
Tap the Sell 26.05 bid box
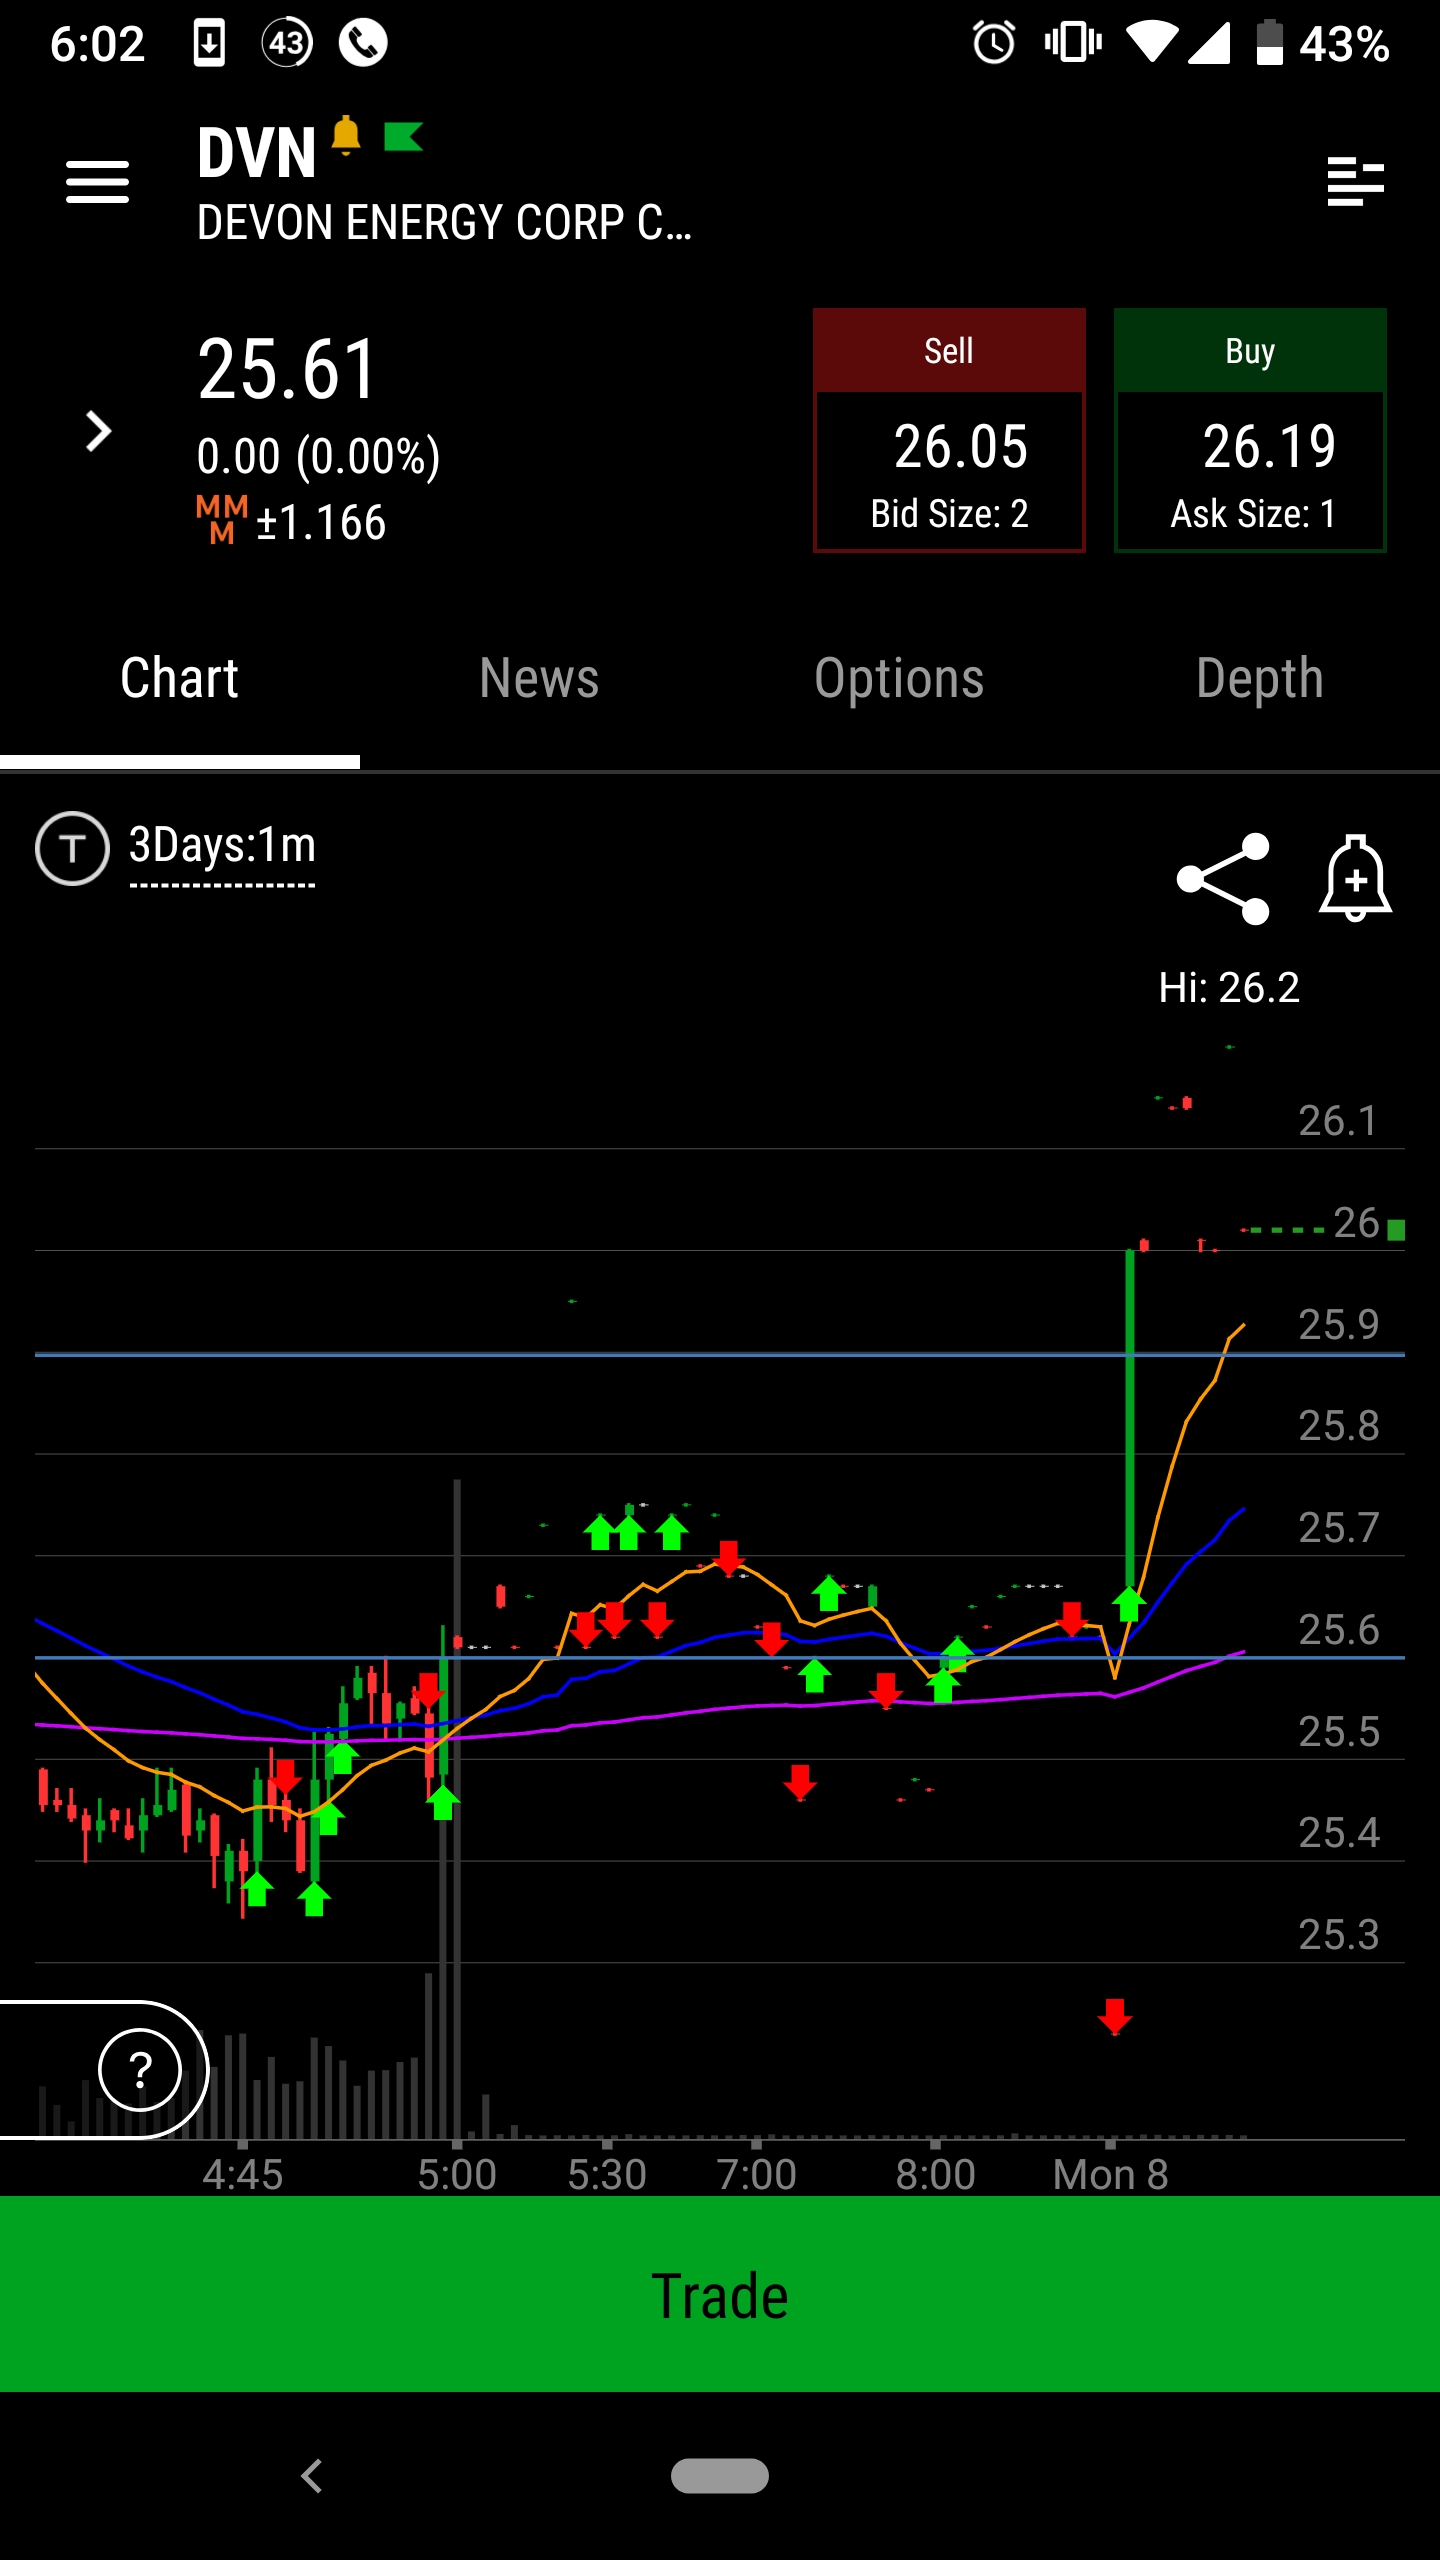949,430
